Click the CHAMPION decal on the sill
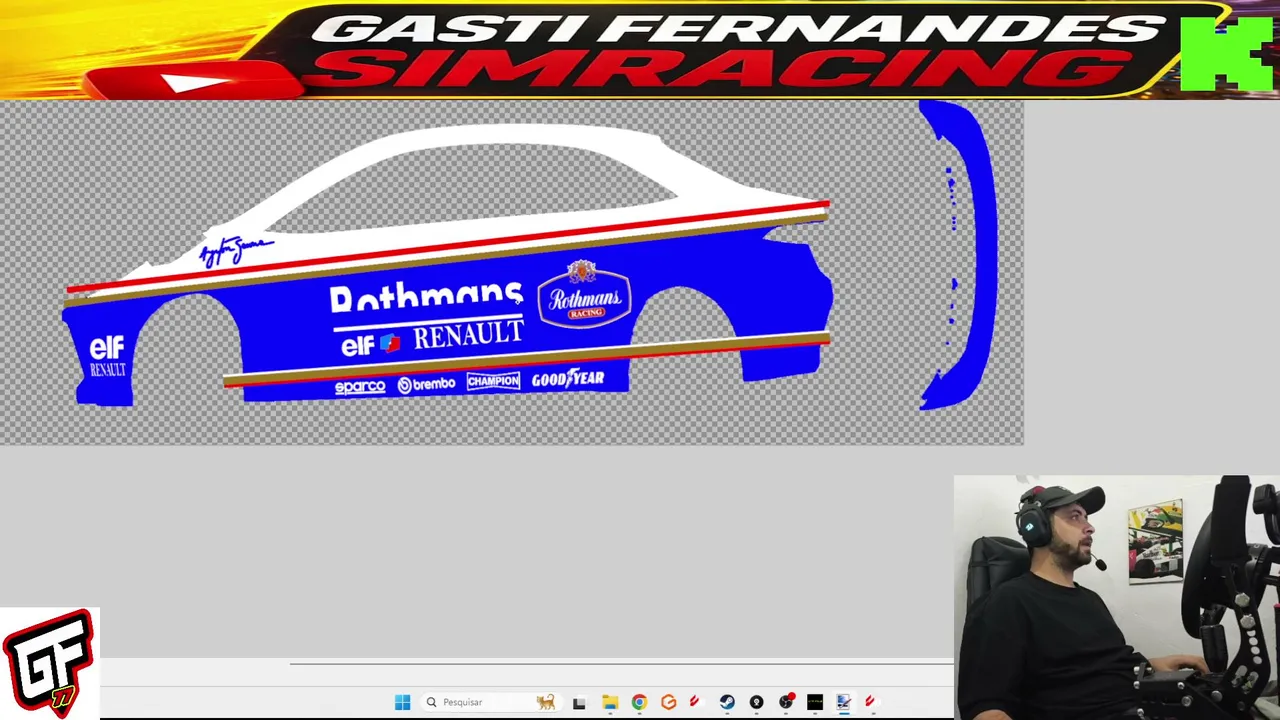Viewport: 1280px width, 720px height. pos(493,381)
